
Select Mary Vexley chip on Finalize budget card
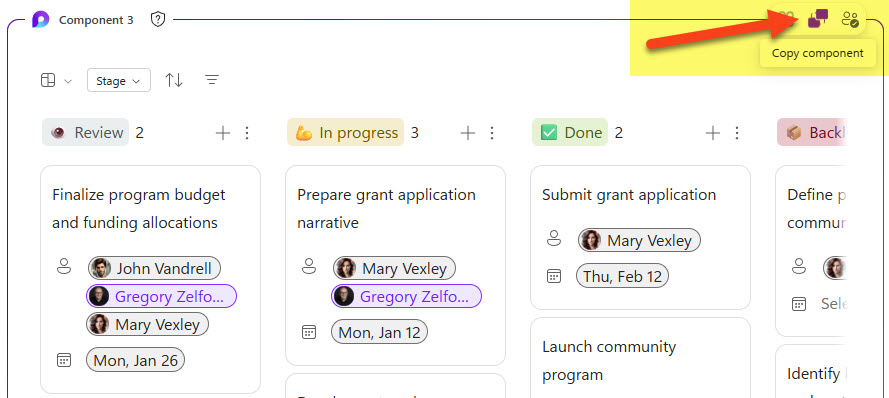(147, 324)
